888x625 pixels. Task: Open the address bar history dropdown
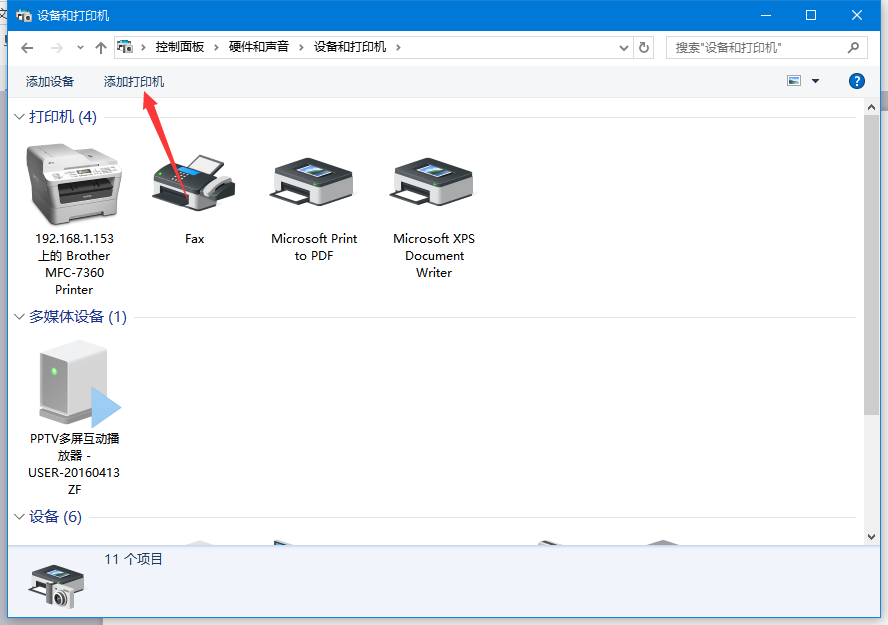tap(623, 46)
